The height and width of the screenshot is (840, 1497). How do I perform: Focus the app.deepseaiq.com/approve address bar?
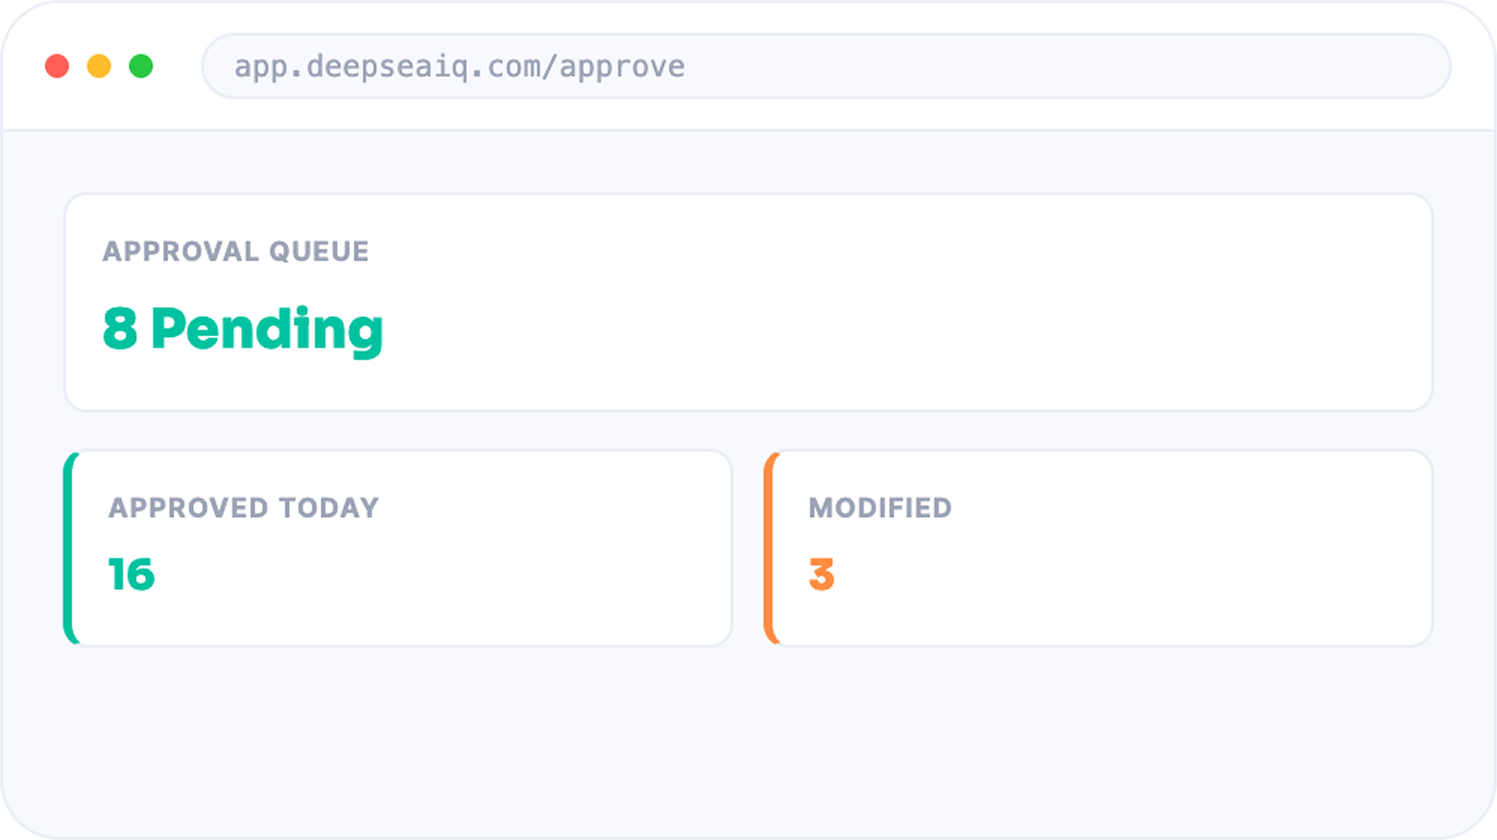point(826,66)
